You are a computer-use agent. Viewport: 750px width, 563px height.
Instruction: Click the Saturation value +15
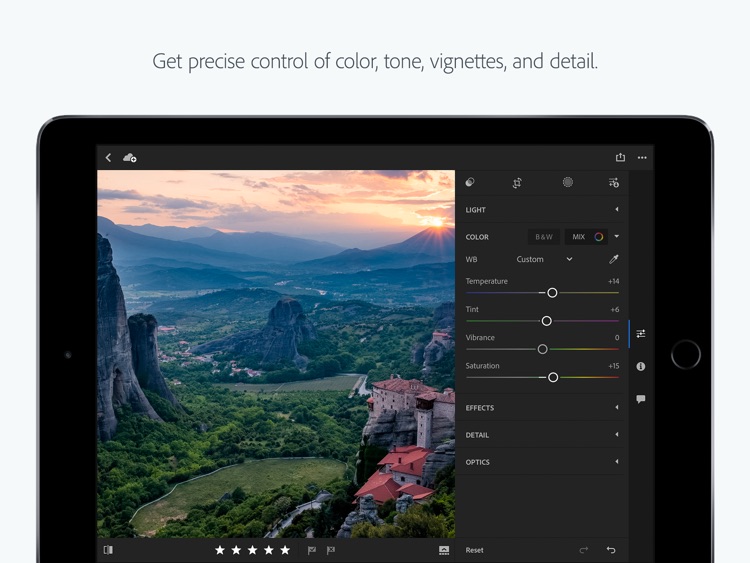point(614,366)
